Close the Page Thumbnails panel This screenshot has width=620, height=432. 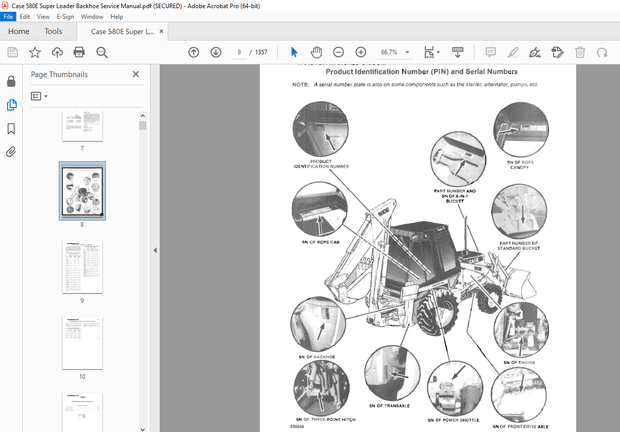(x=136, y=74)
